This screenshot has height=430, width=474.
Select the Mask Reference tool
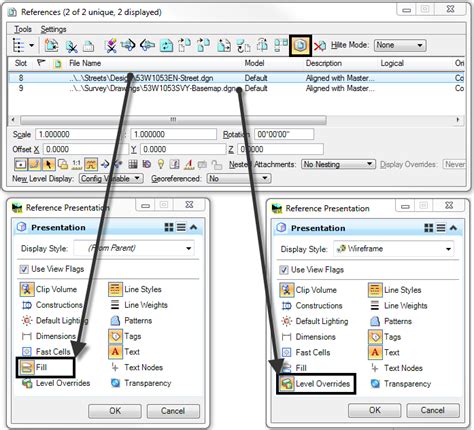click(88, 46)
